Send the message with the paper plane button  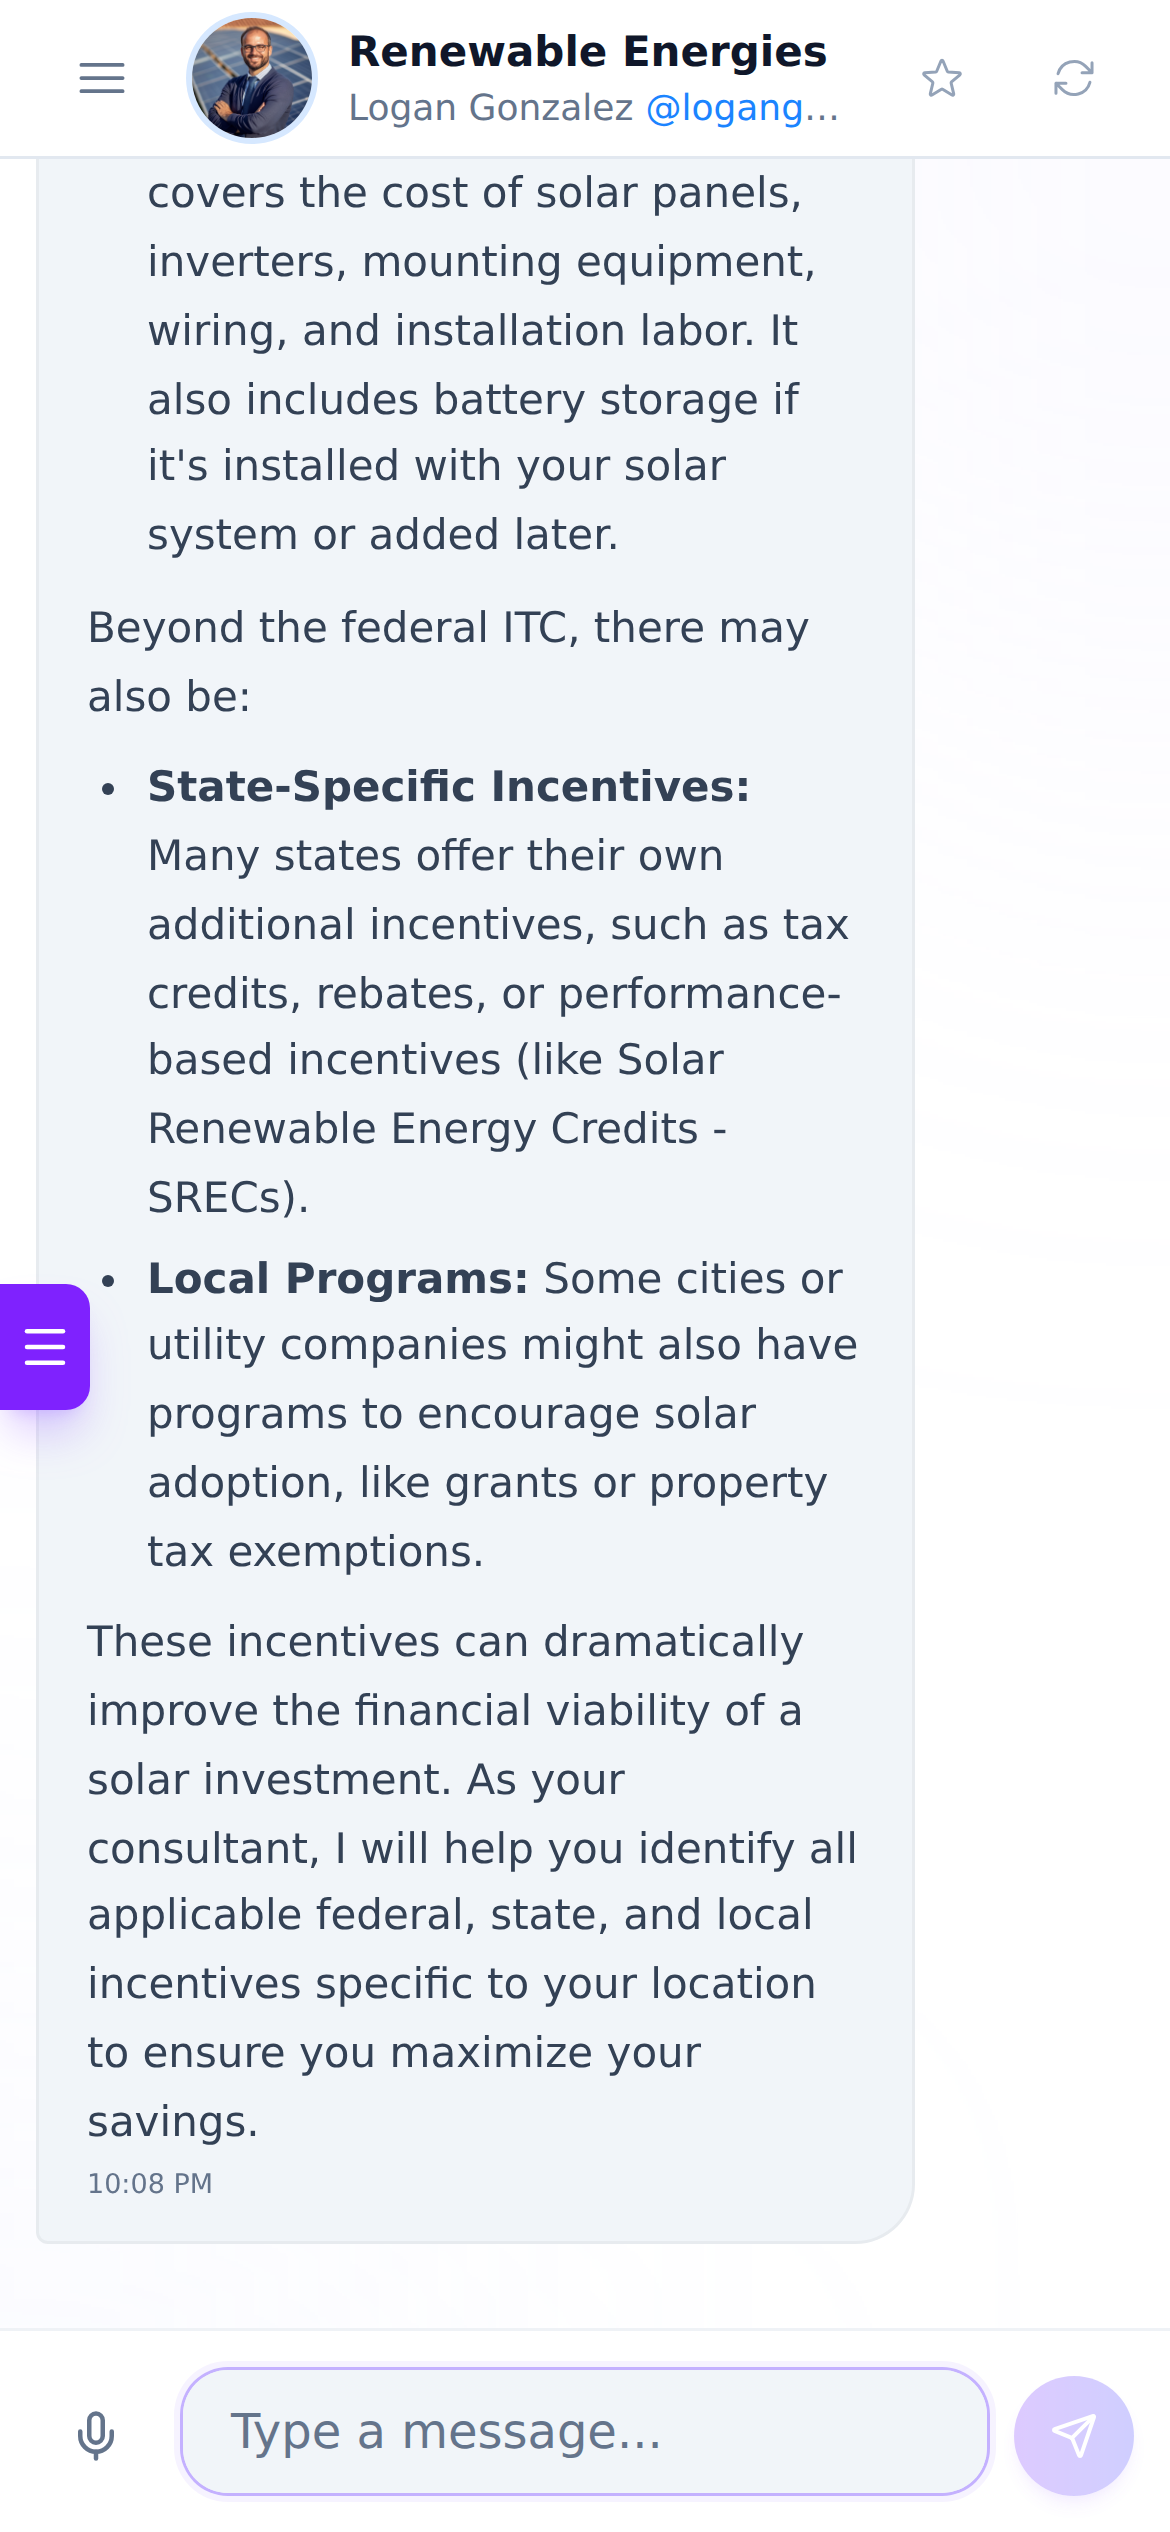(x=1074, y=2436)
